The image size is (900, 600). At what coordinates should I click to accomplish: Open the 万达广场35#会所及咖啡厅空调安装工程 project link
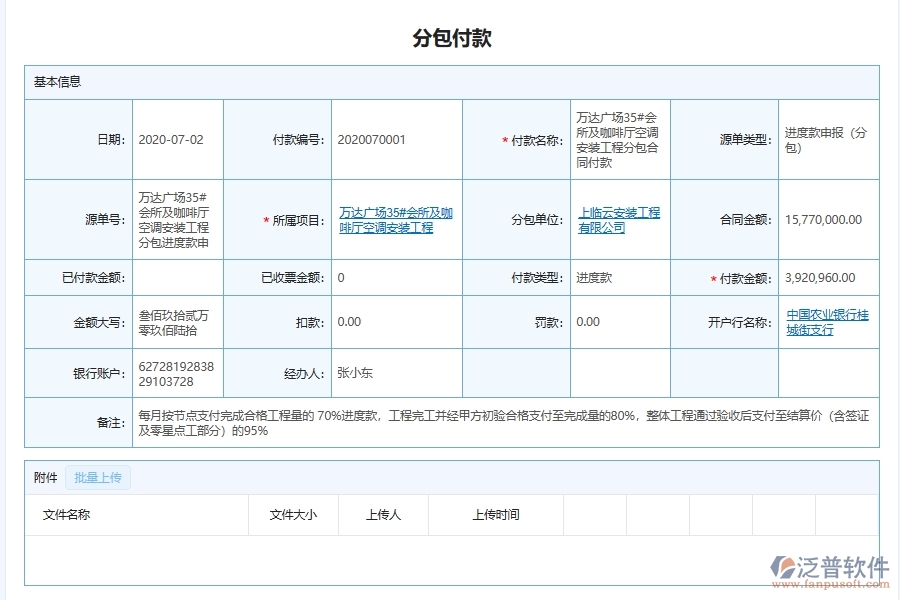(x=396, y=219)
